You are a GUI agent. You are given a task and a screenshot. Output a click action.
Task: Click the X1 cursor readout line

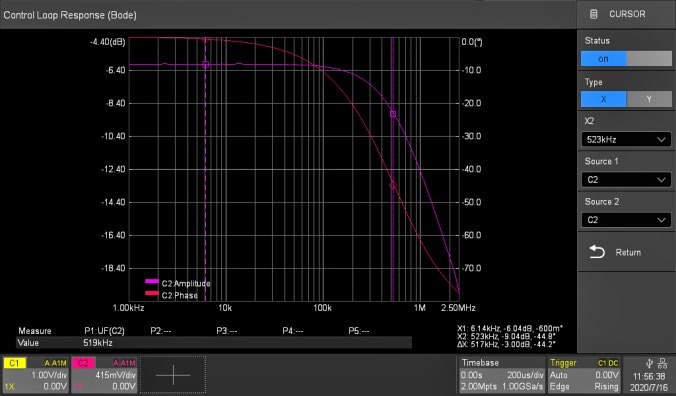tap(510, 328)
